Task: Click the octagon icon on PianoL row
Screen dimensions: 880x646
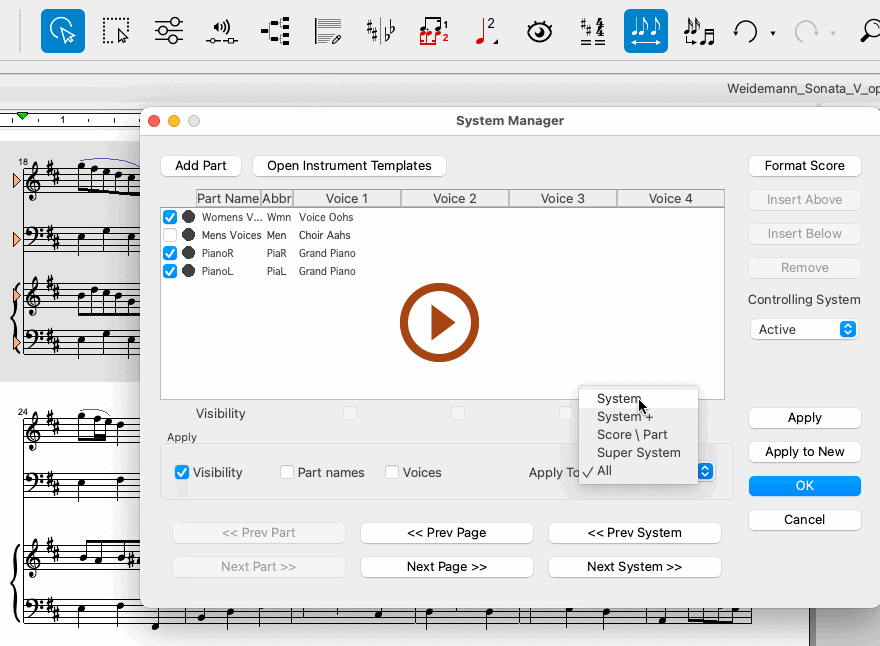Action: click(x=189, y=271)
